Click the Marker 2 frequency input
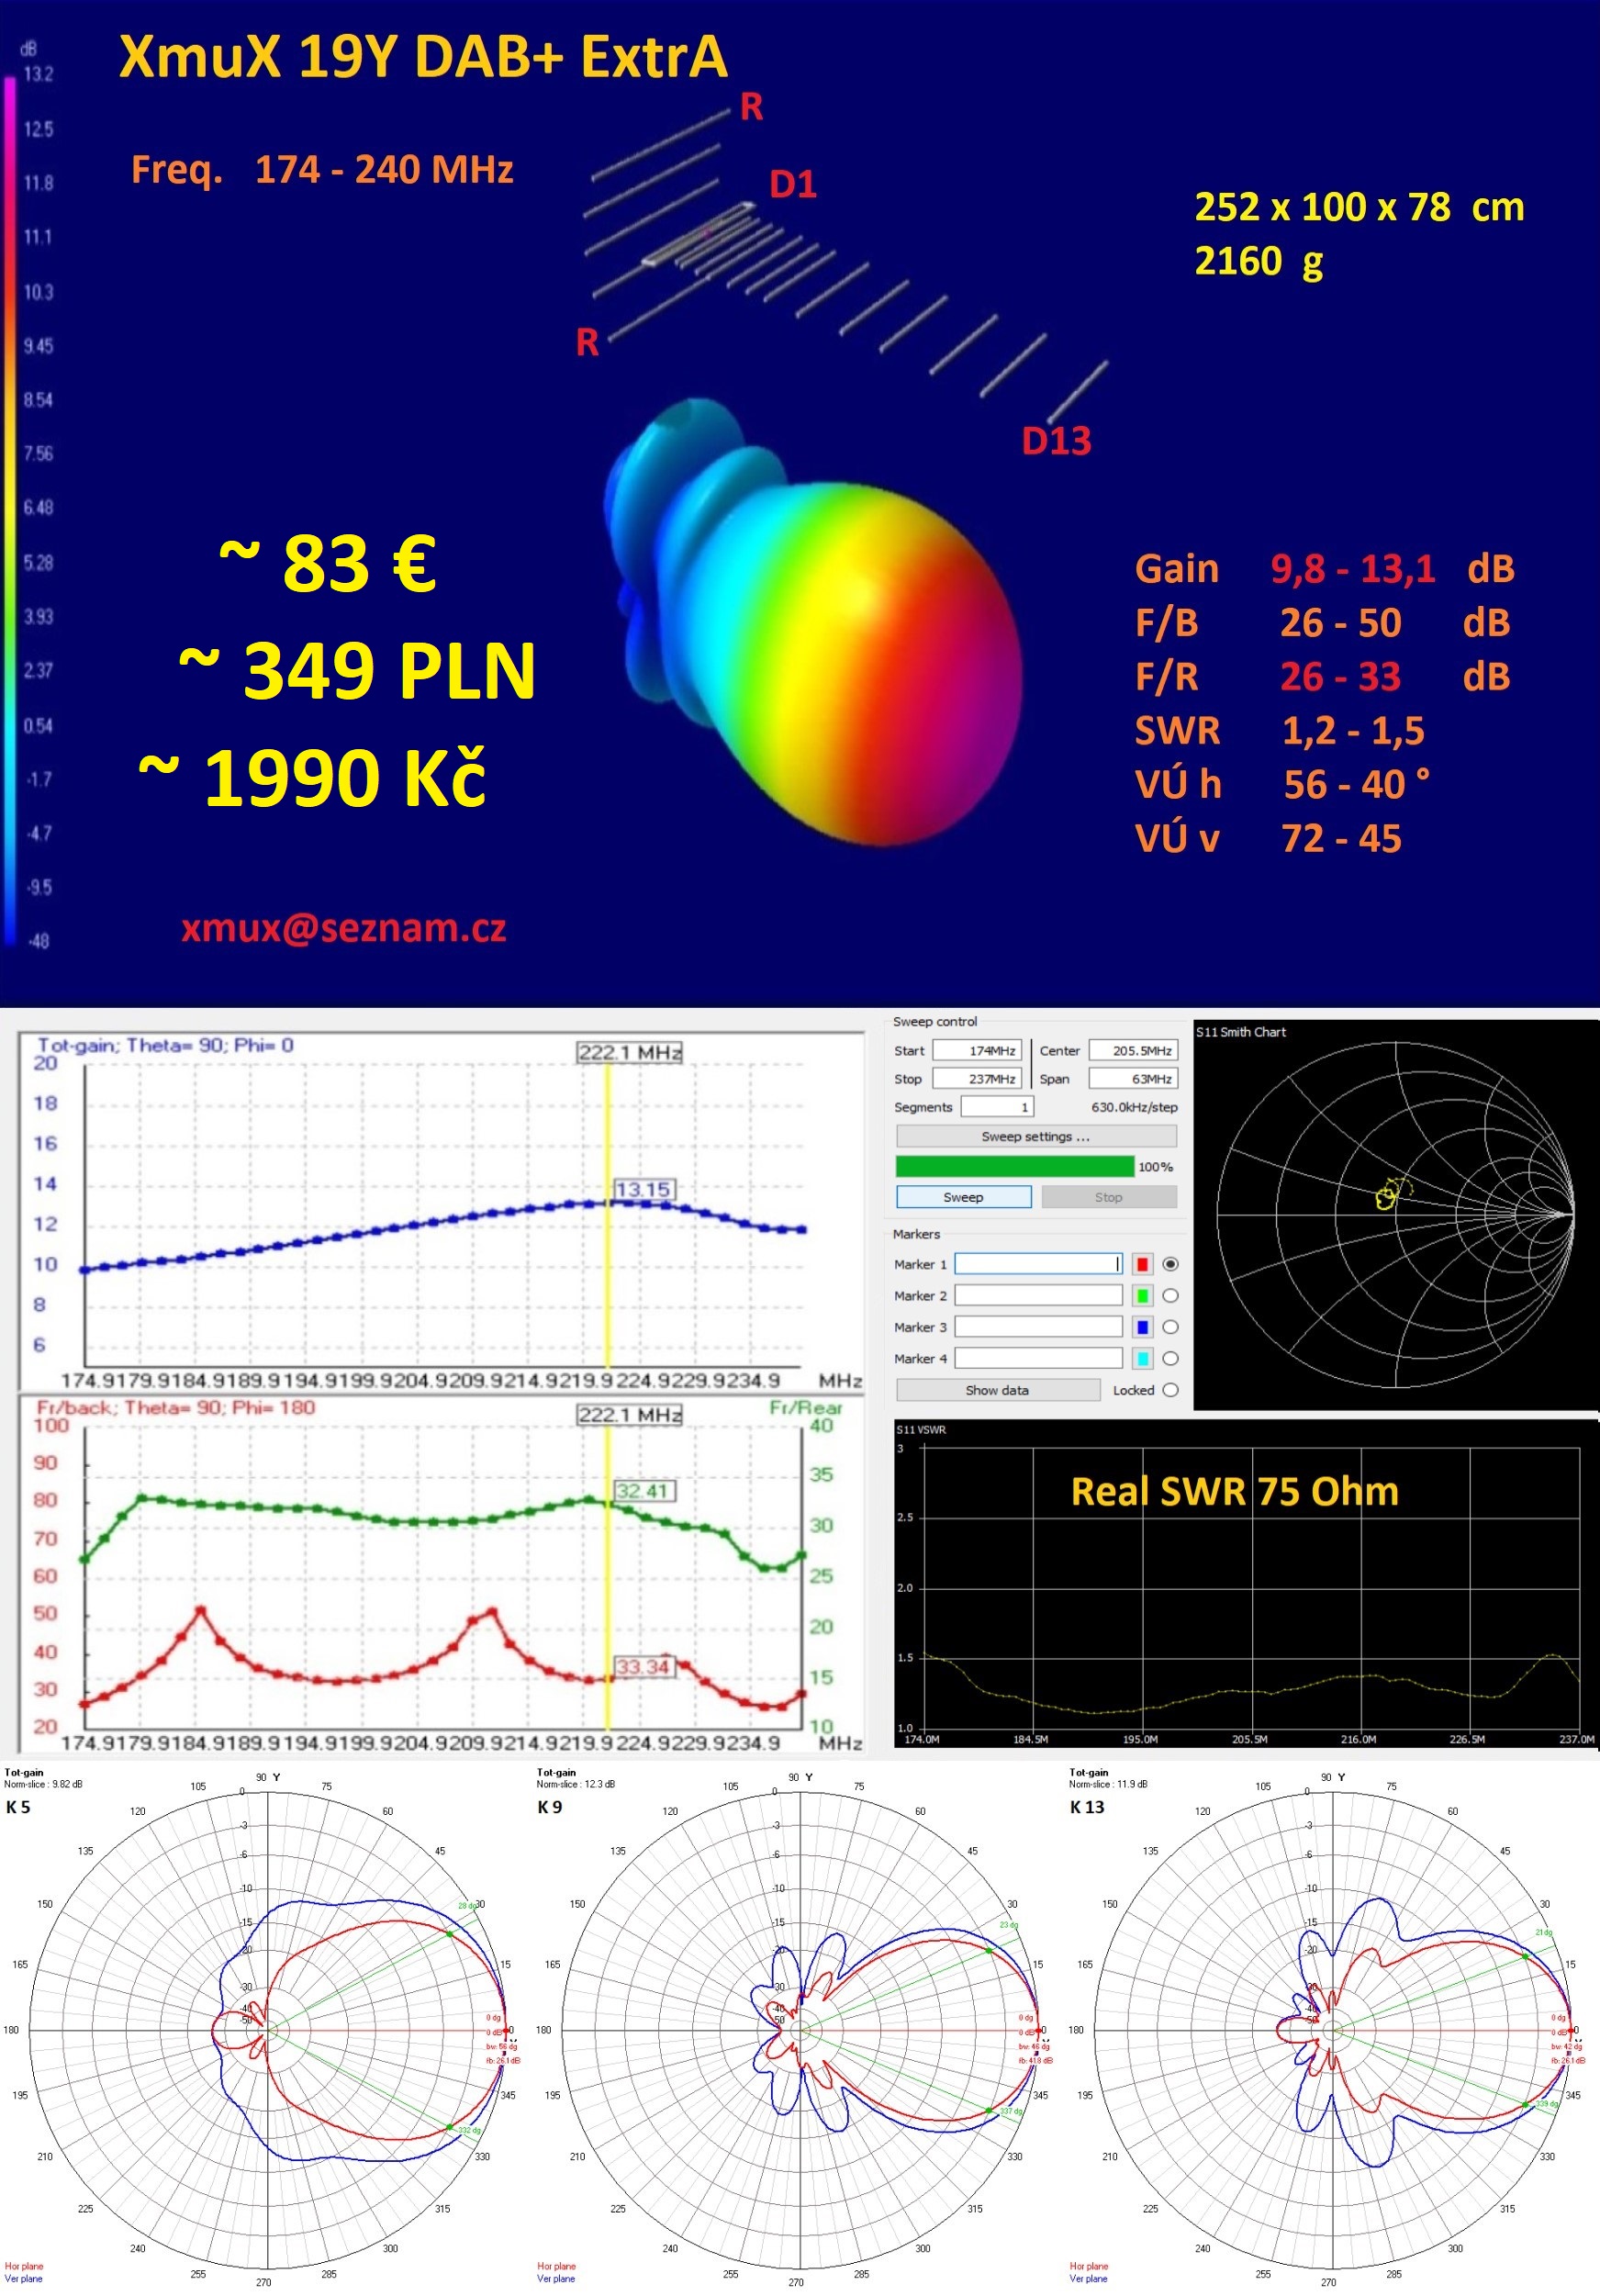Viewport: 1600px width, 2296px height. click(1039, 1295)
